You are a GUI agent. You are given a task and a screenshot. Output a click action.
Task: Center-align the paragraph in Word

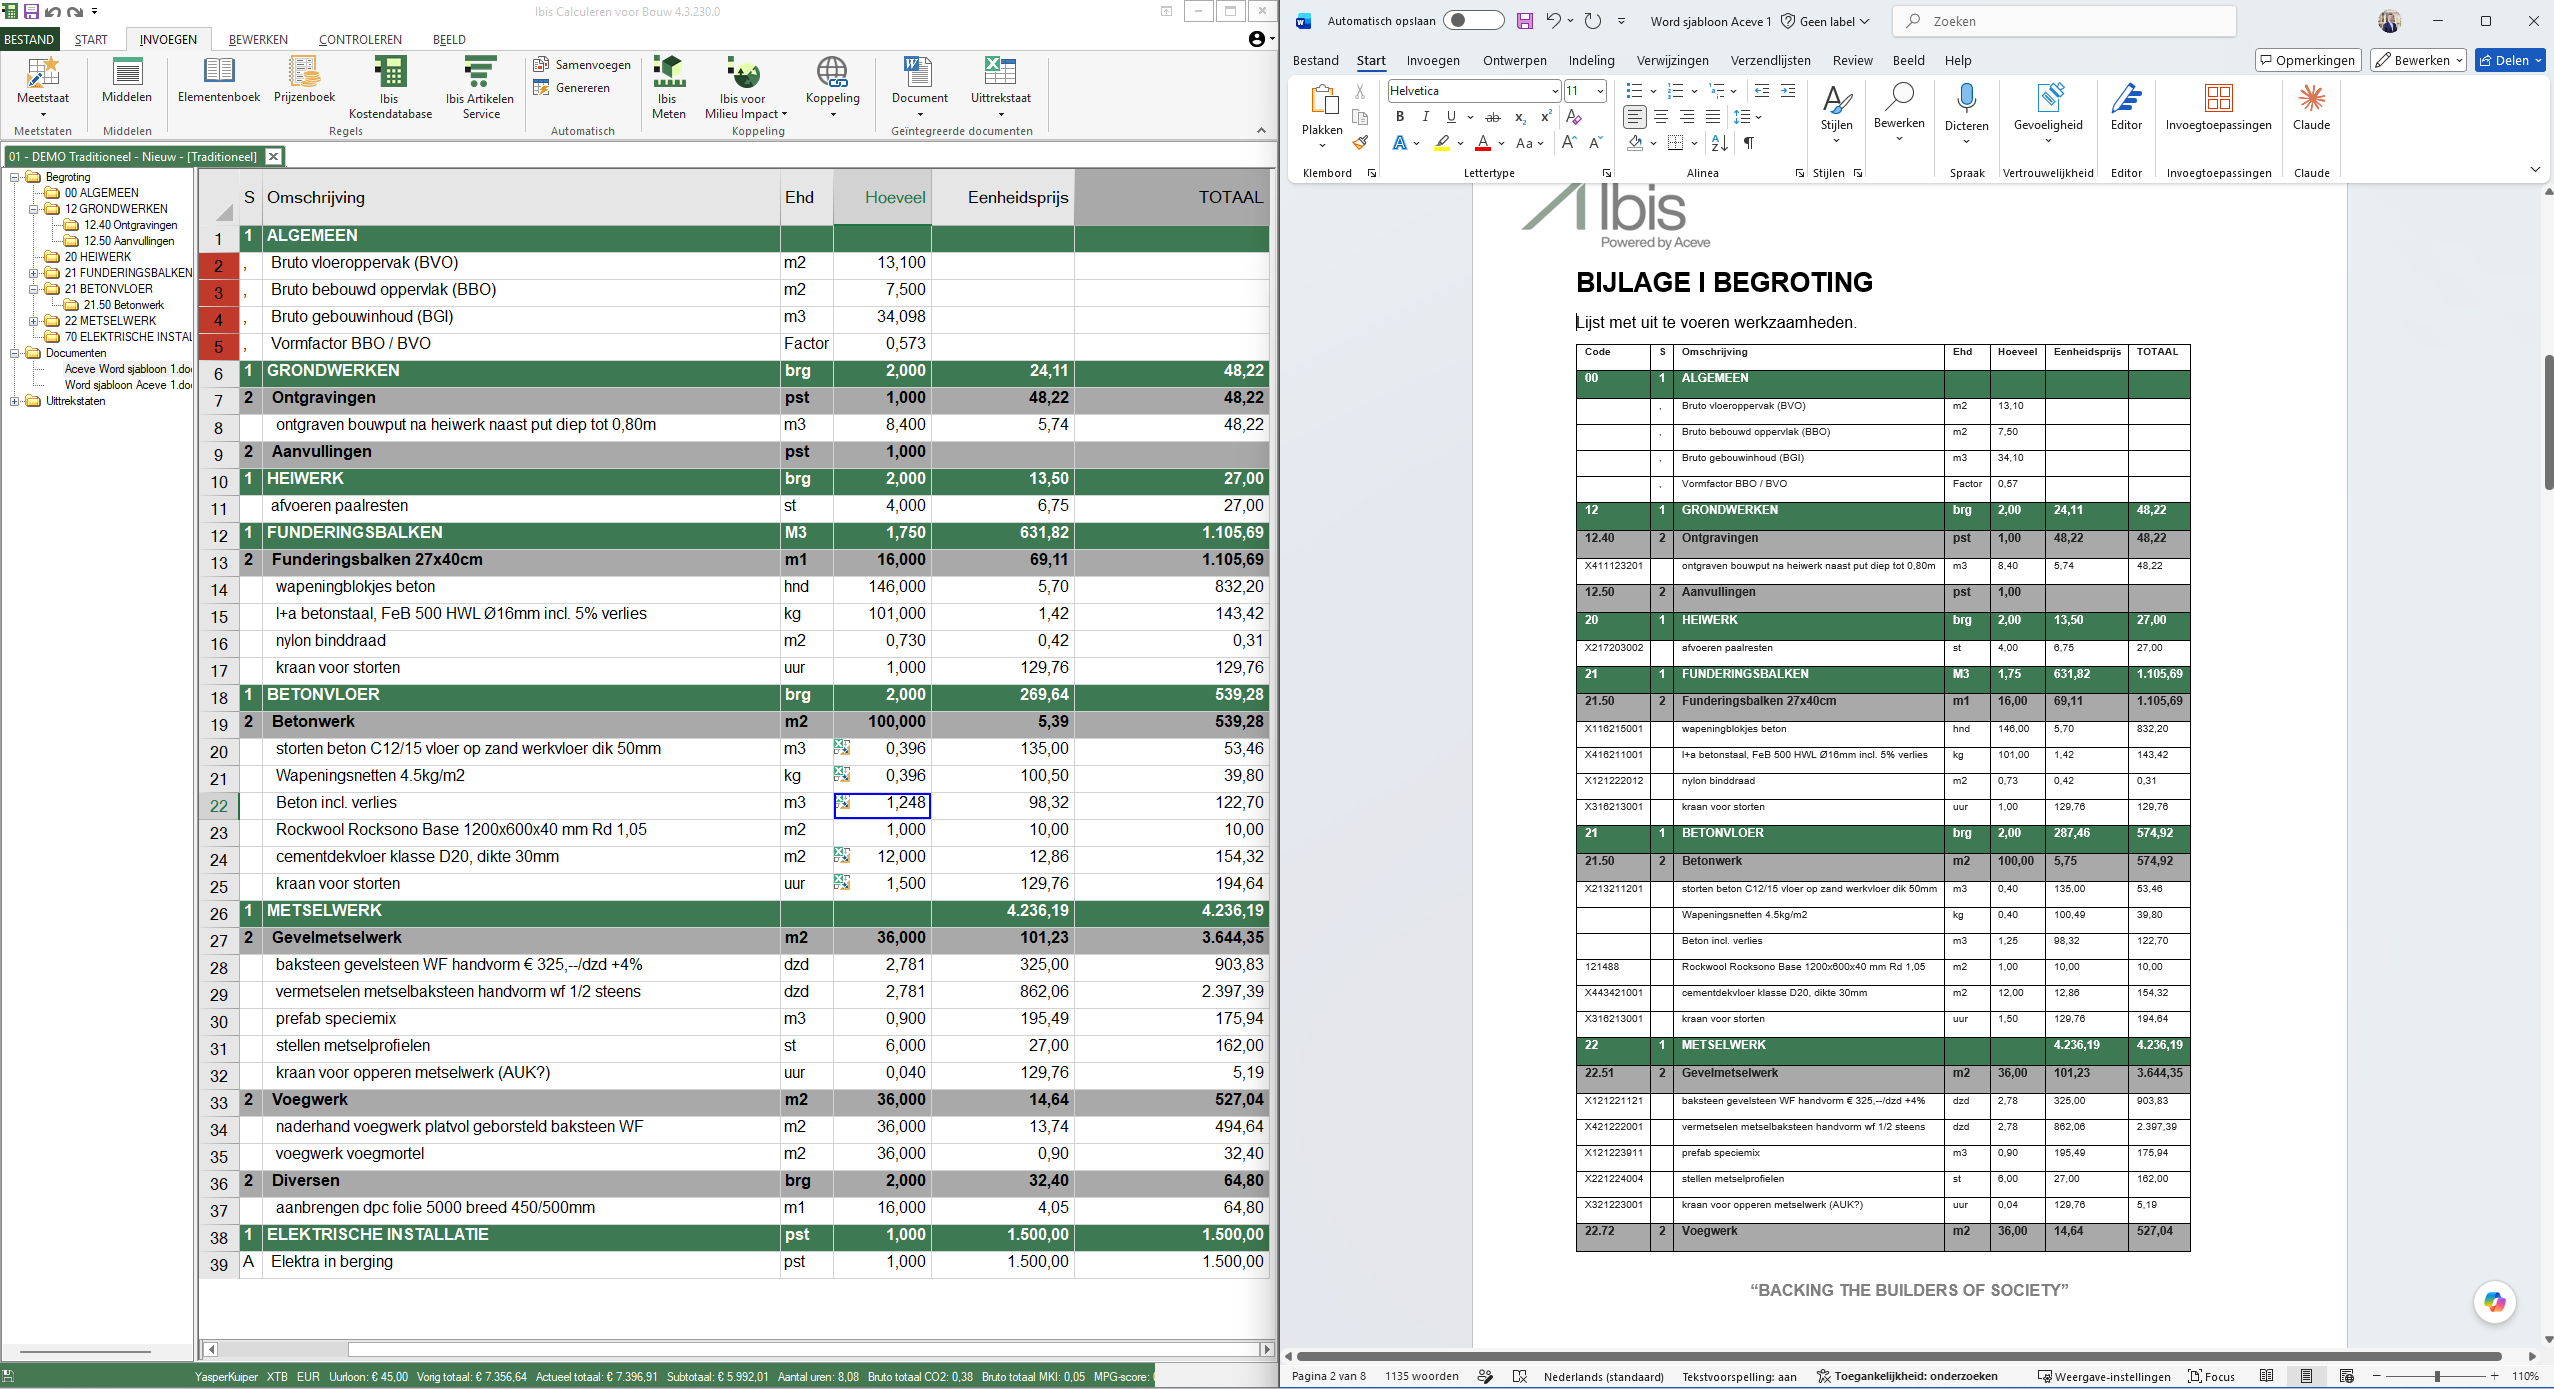tap(1661, 117)
